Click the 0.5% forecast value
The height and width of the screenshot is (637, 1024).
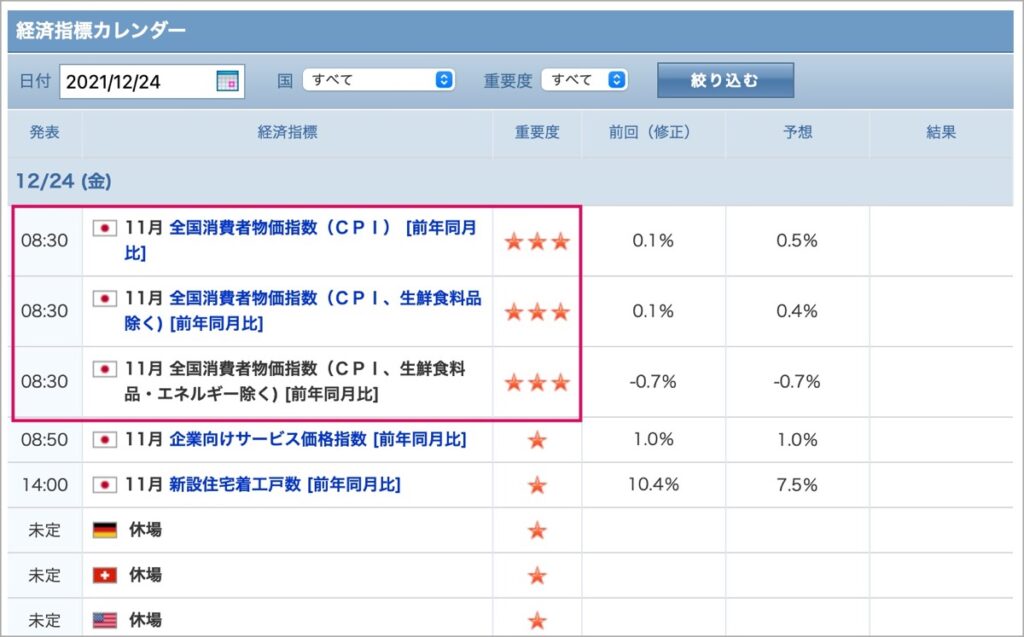click(x=797, y=240)
